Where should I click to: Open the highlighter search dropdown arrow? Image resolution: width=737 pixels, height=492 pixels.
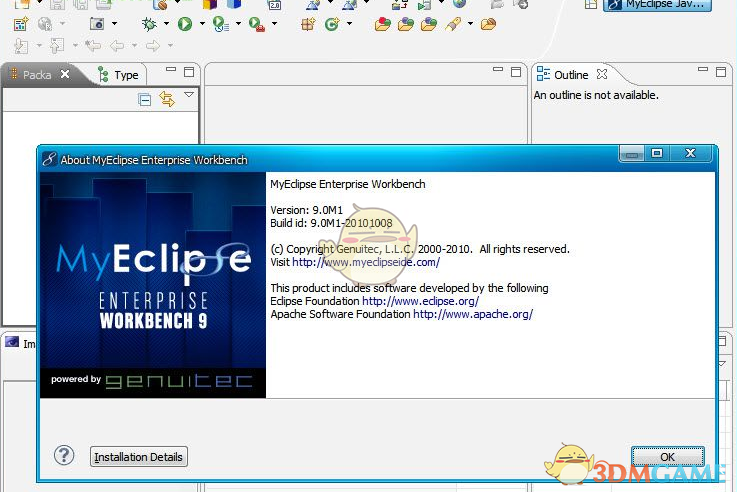pos(470,23)
